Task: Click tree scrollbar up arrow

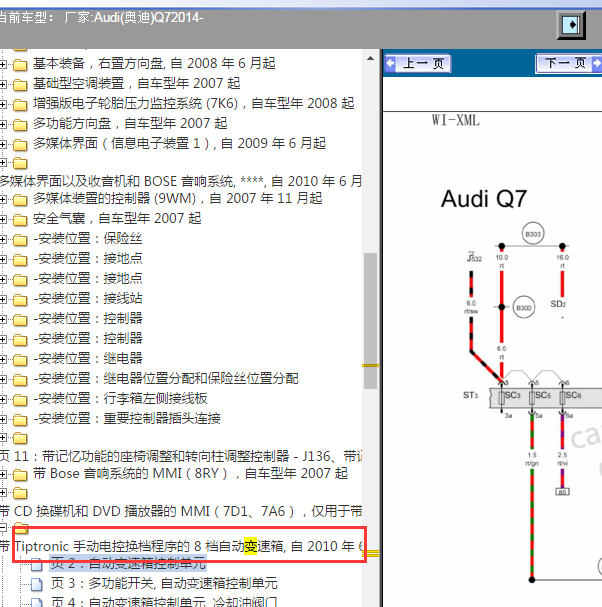Action: (370, 58)
